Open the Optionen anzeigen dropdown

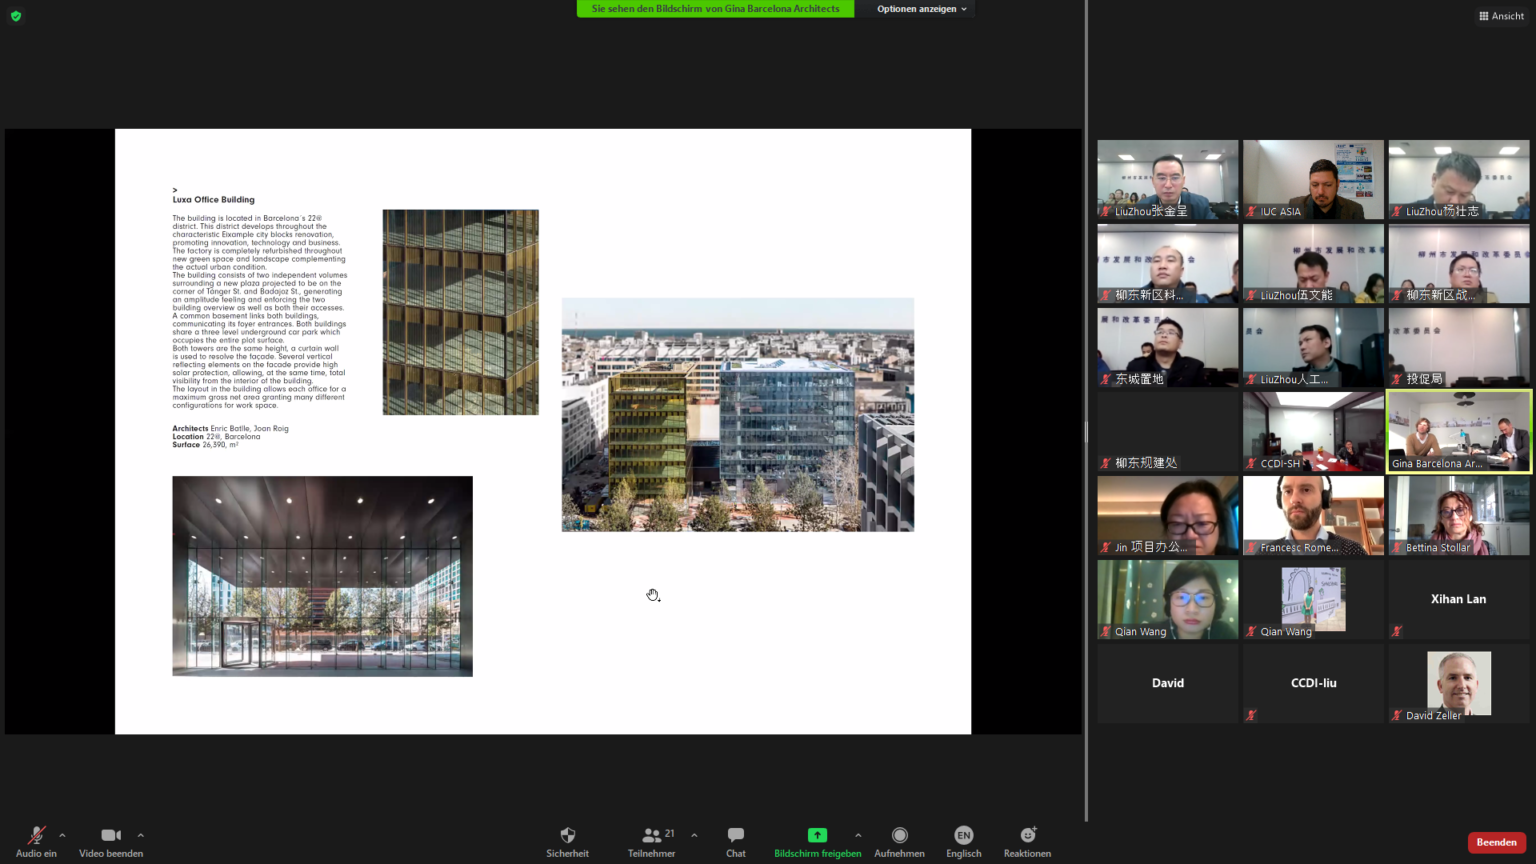(x=921, y=9)
